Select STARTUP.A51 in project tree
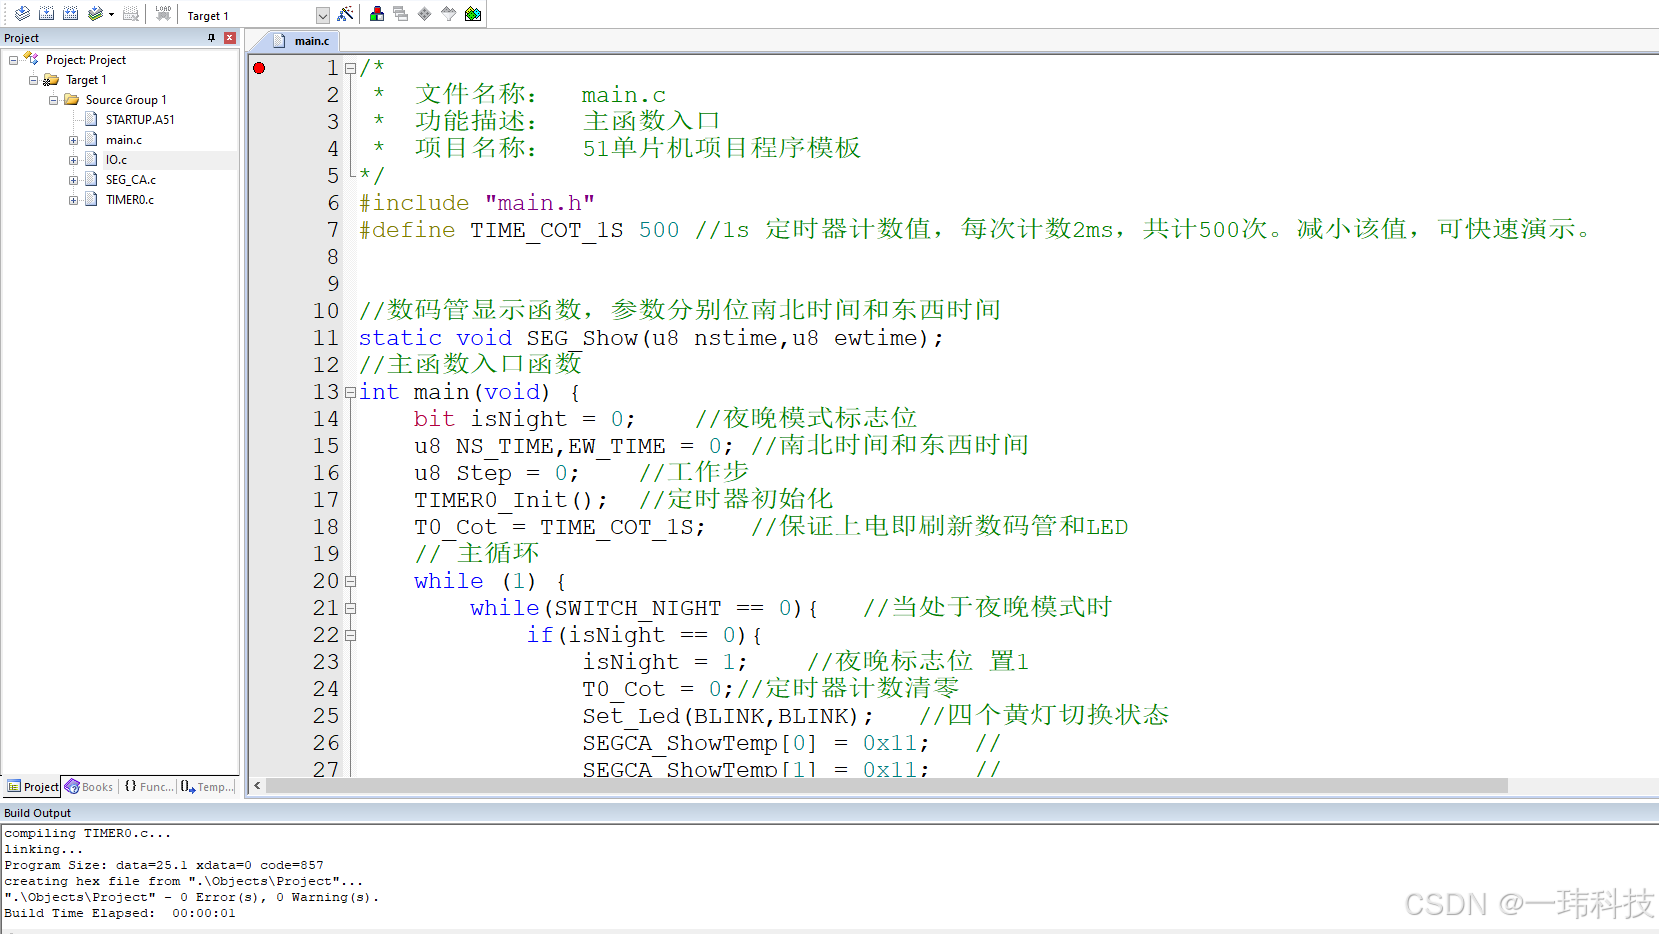 coord(140,120)
